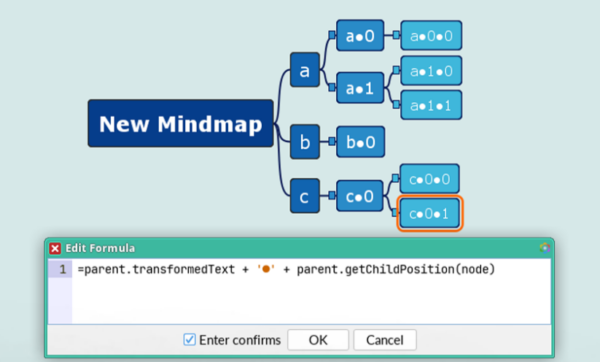
Task: Cancel the formula editing
Action: click(385, 340)
